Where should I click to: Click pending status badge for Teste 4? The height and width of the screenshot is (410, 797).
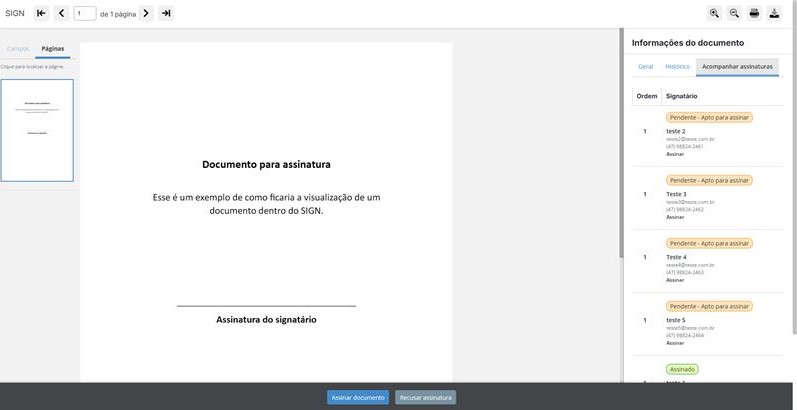pyautogui.click(x=709, y=243)
